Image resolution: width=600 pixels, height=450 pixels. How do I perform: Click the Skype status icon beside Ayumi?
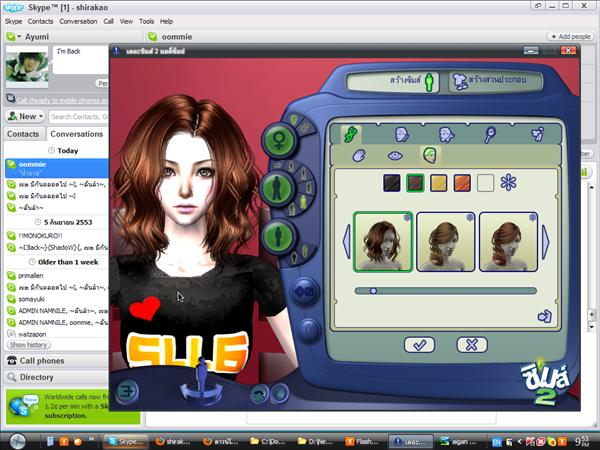(11, 37)
